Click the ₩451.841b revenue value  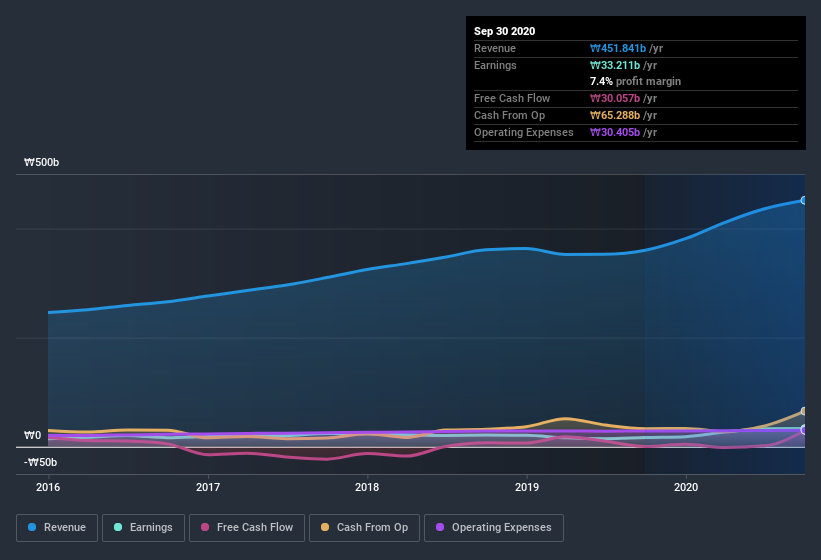(618, 48)
